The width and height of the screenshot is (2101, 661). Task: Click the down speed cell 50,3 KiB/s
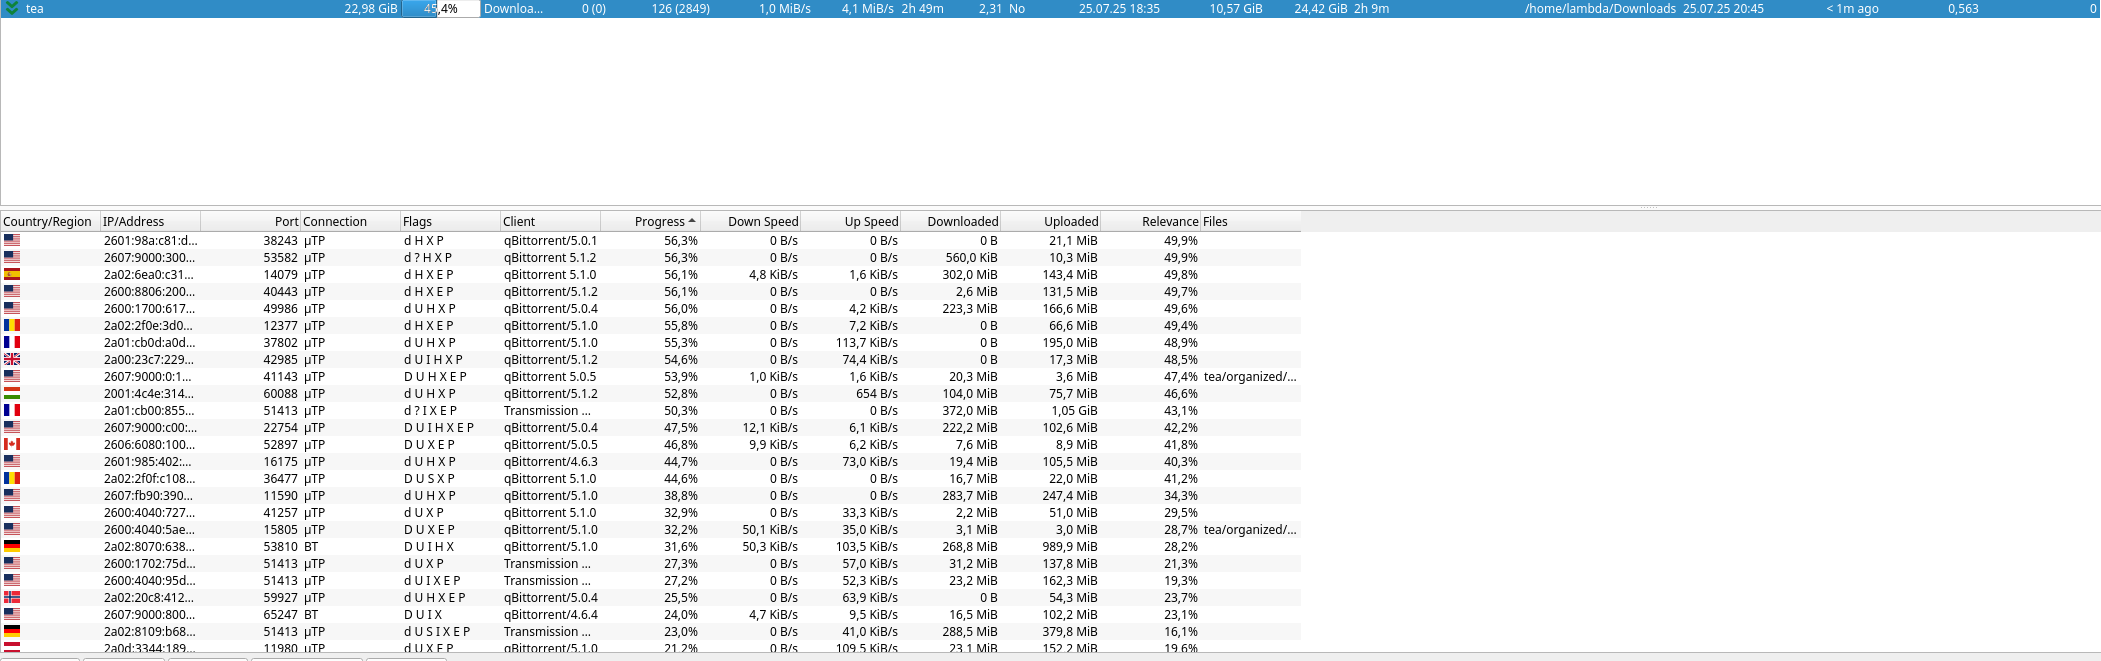[770, 546]
